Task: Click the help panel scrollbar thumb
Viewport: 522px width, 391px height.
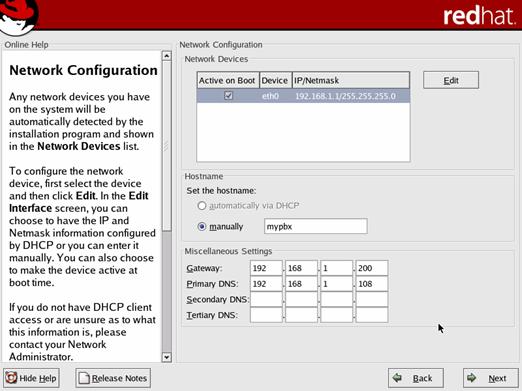Action: (x=167, y=146)
